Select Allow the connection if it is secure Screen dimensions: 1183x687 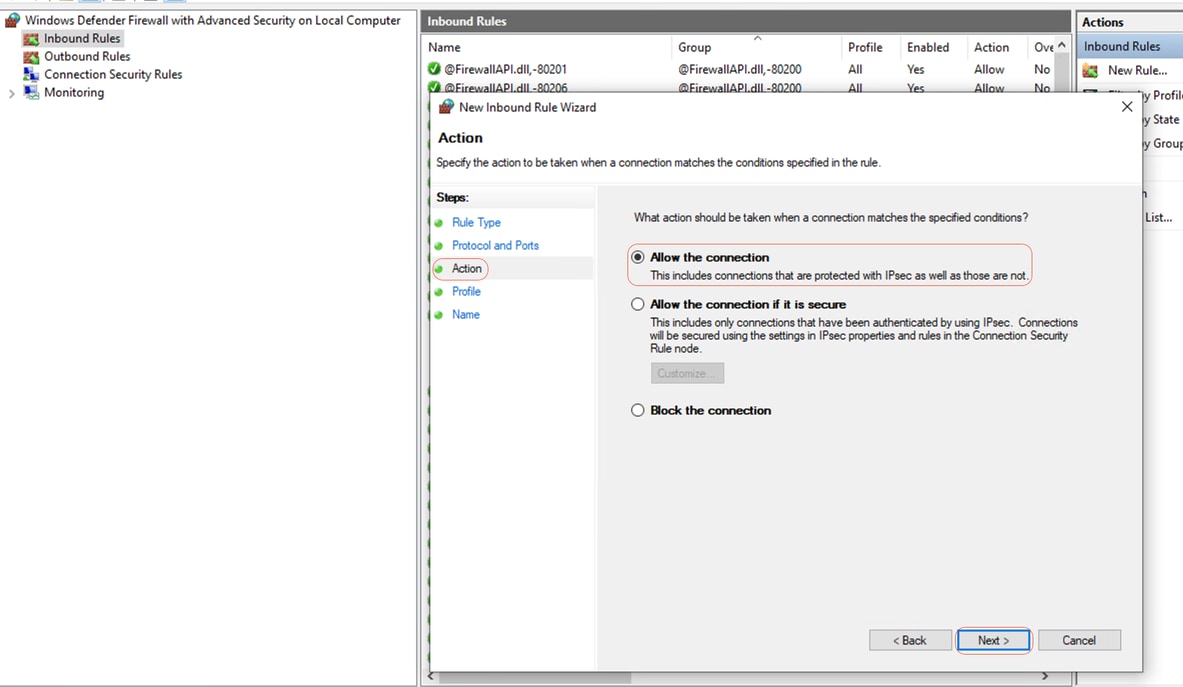(638, 304)
